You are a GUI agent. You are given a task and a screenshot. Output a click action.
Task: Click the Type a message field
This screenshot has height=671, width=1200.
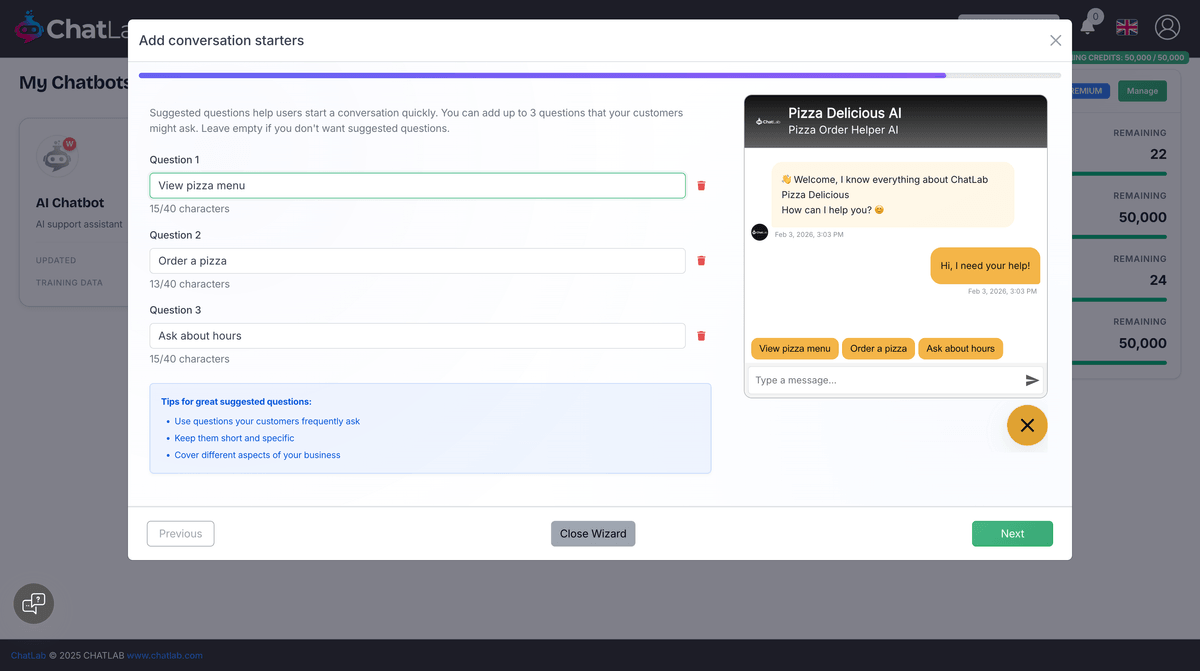pos(880,379)
